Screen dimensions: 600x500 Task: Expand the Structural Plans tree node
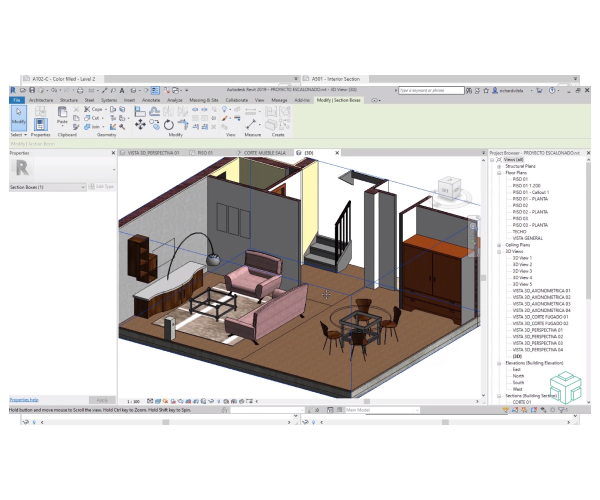click(499, 166)
